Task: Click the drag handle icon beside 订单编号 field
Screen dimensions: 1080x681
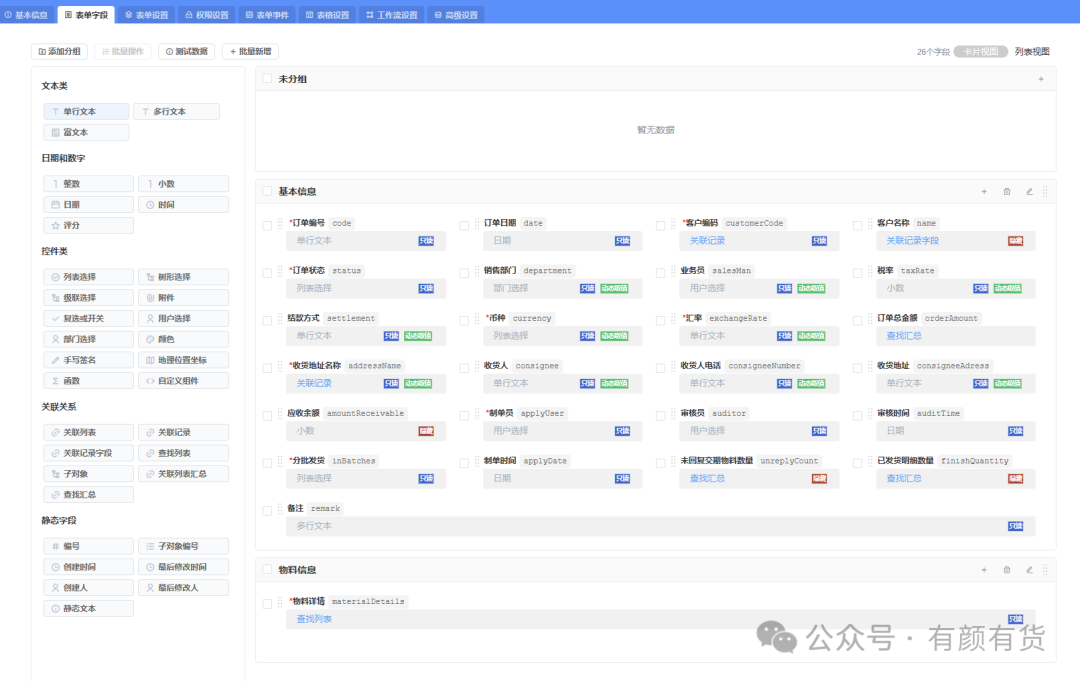Action: point(280,223)
